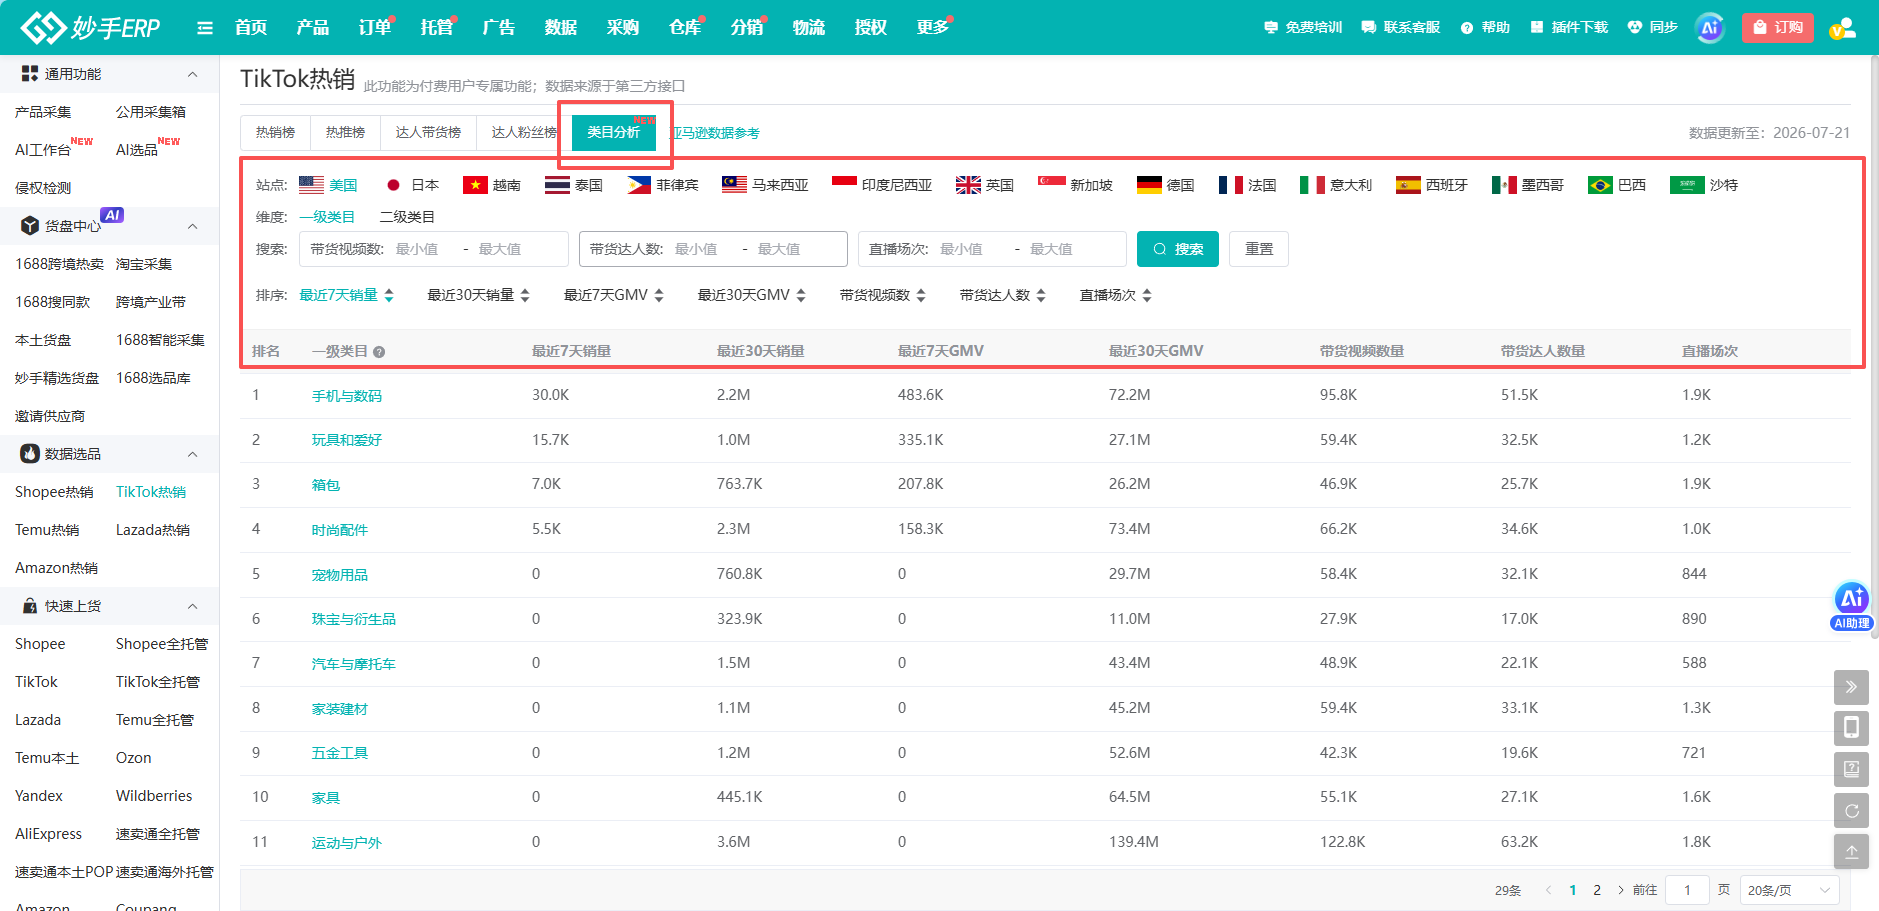1879x911 pixels.
Task: Open the 订单 top menu
Action: point(375,27)
